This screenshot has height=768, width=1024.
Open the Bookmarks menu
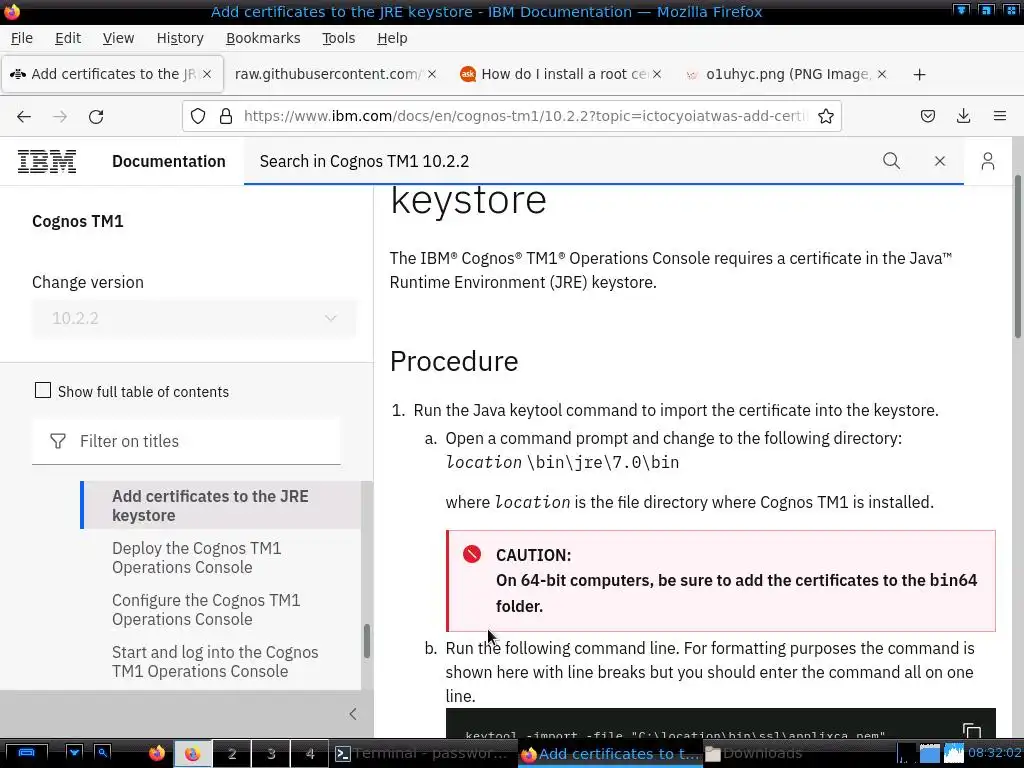pos(263,39)
